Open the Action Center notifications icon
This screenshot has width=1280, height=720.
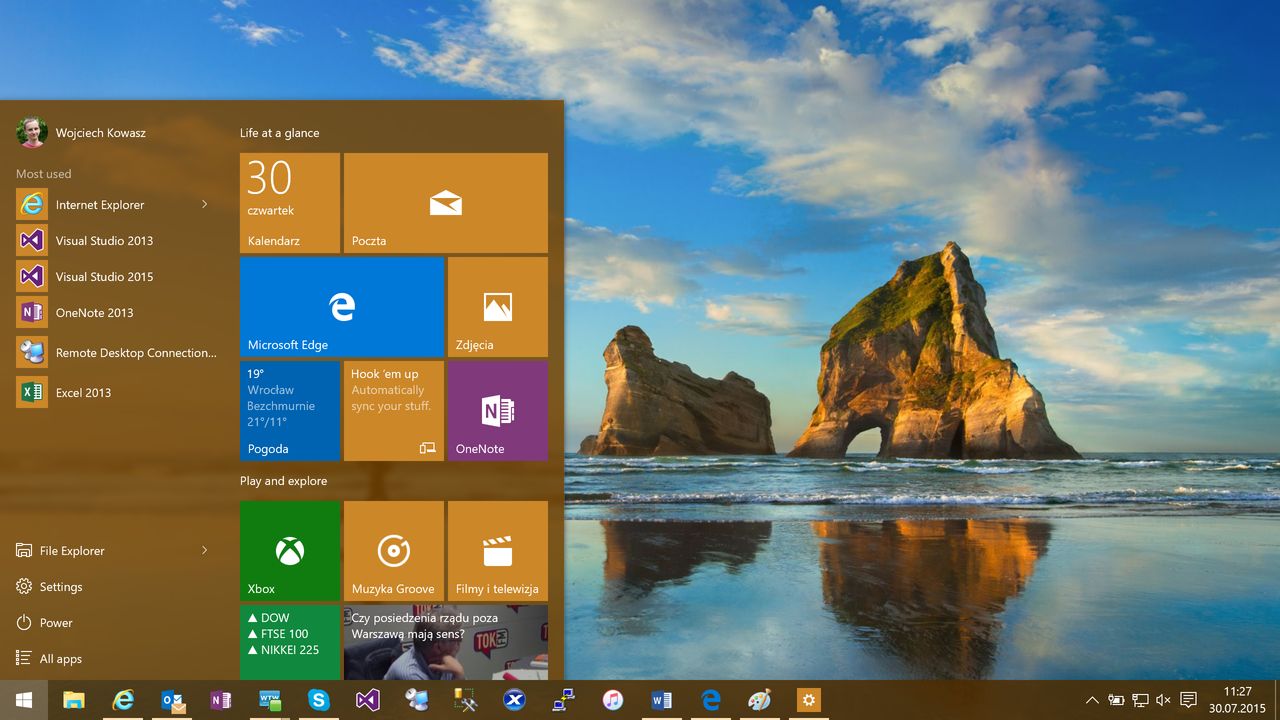tap(1188, 700)
